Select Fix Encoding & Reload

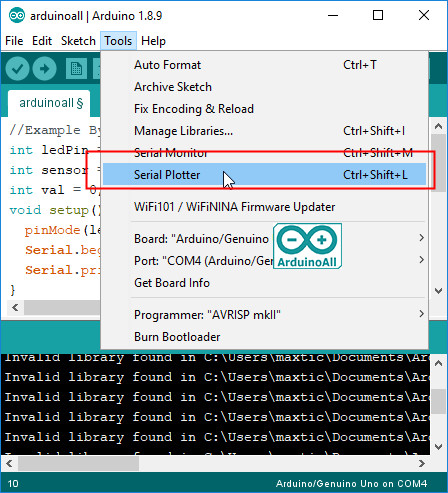click(264, 109)
